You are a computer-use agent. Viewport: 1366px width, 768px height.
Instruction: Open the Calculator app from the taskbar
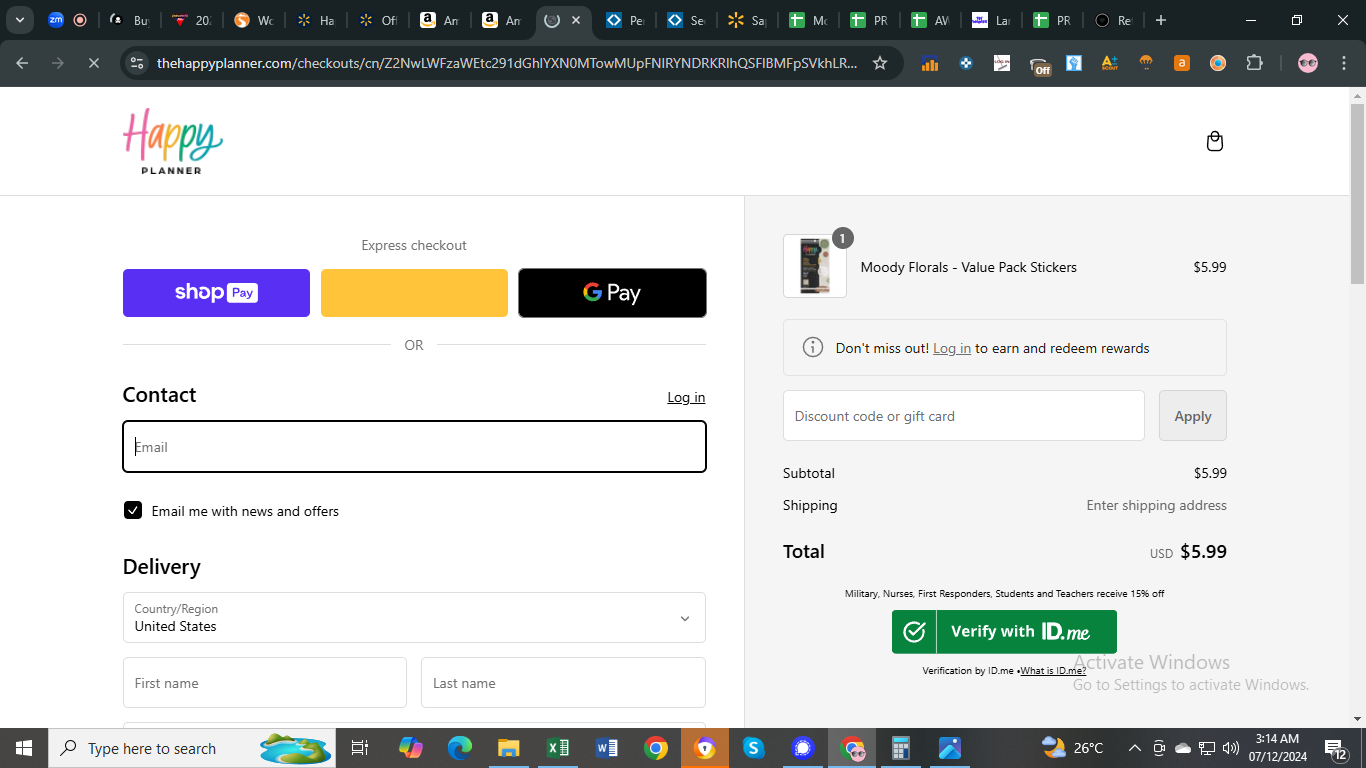901,748
